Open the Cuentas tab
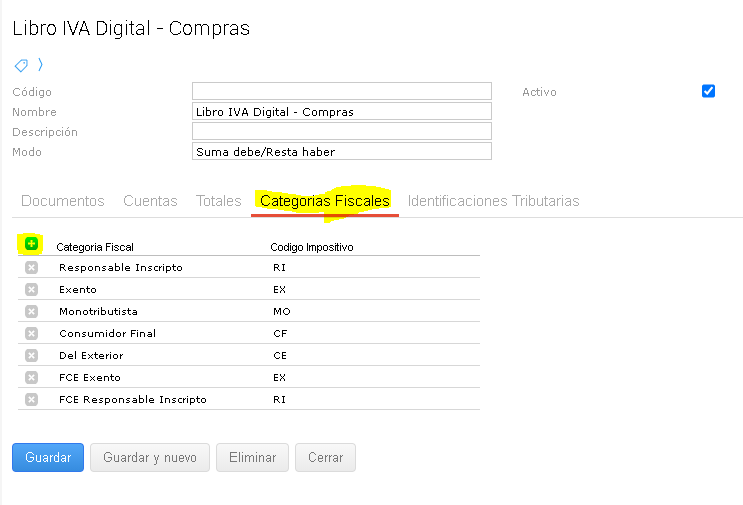Image resolution: width=743 pixels, height=505 pixels. coord(150,201)
